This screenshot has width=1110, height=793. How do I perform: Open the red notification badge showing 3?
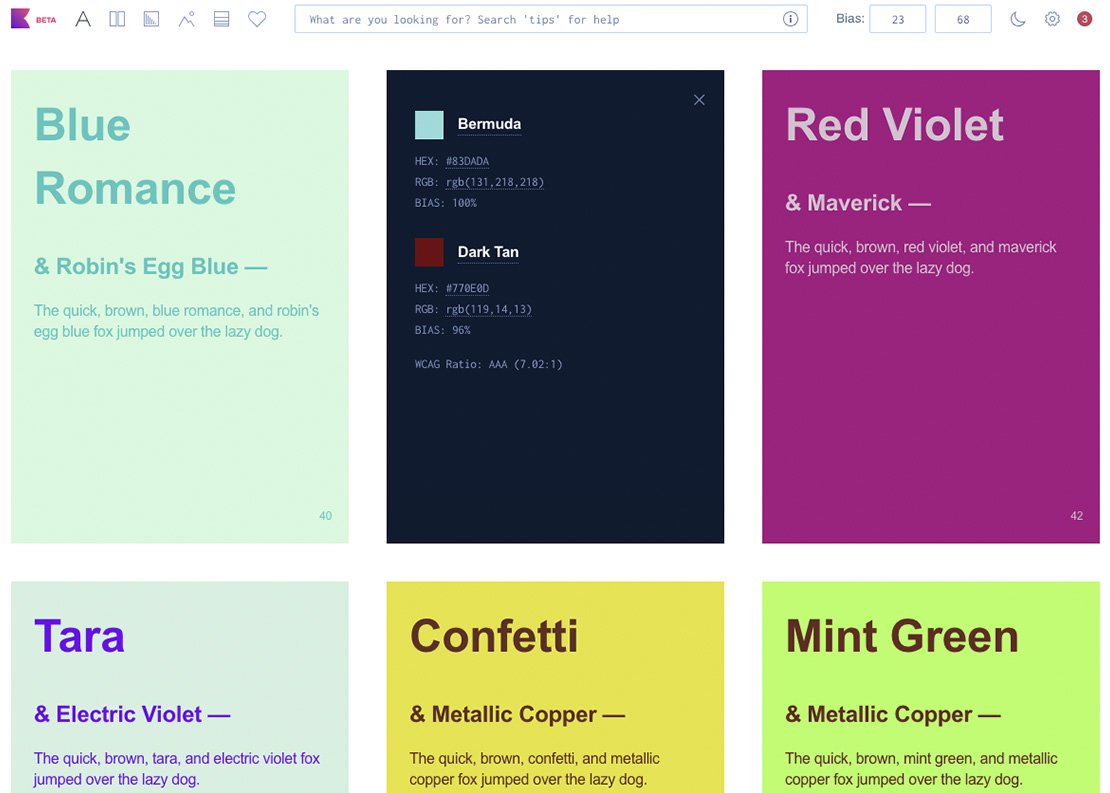pos(1084,17)
